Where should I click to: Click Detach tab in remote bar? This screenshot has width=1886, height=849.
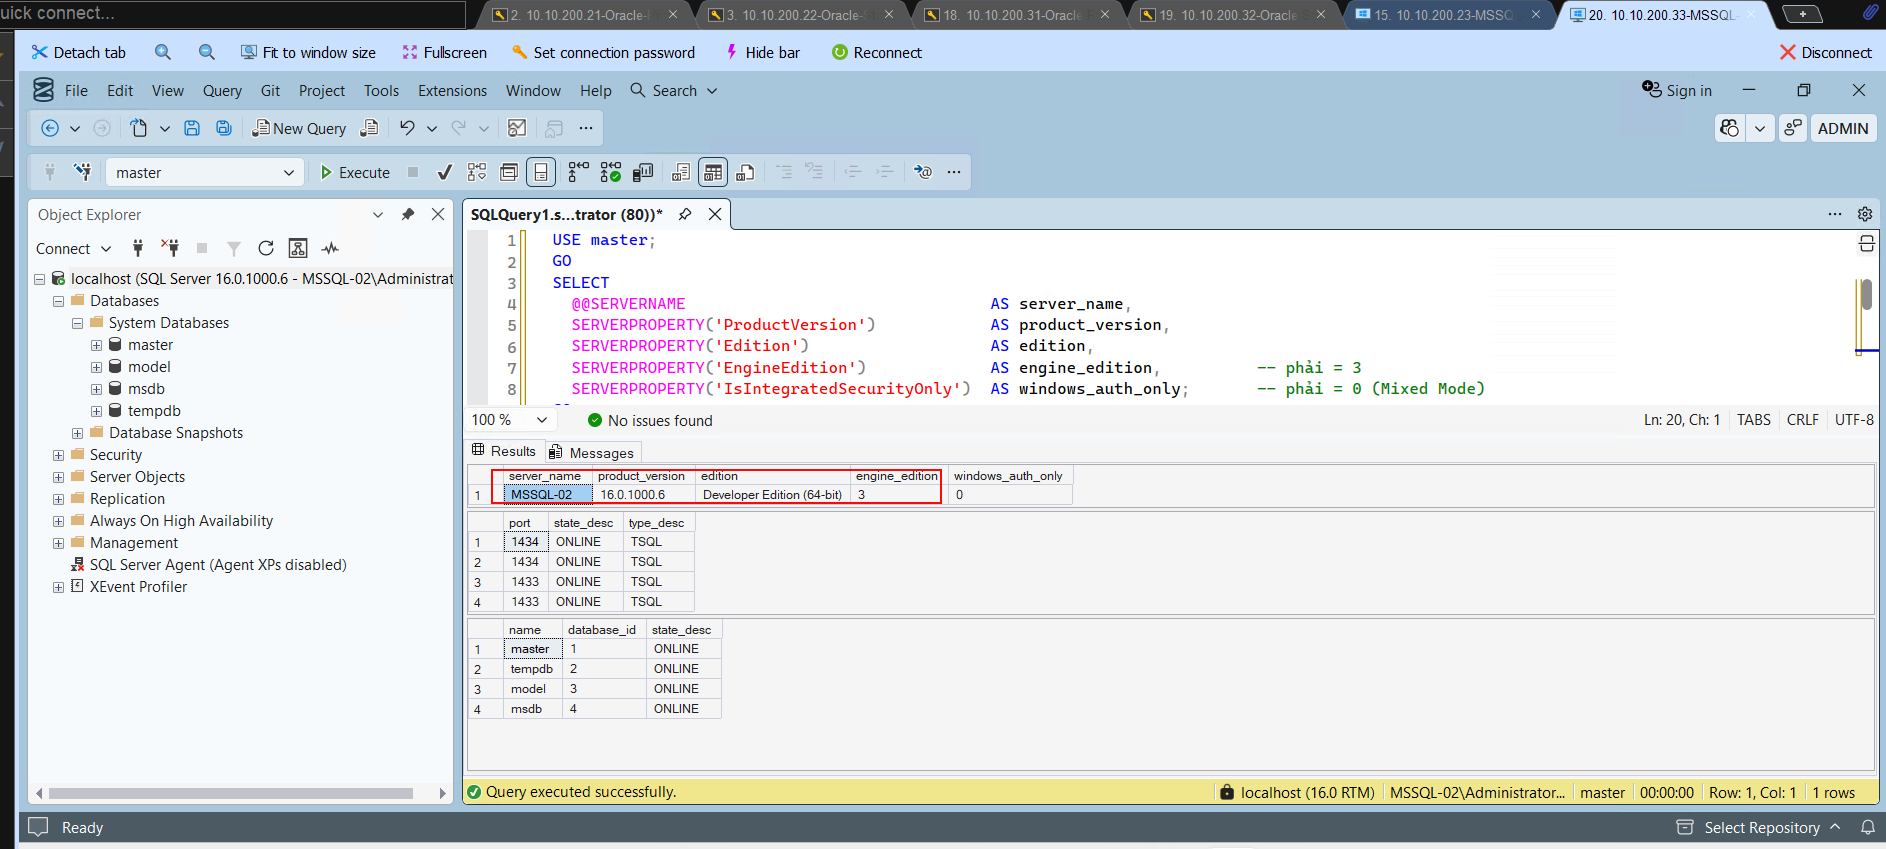click(78, 52)
